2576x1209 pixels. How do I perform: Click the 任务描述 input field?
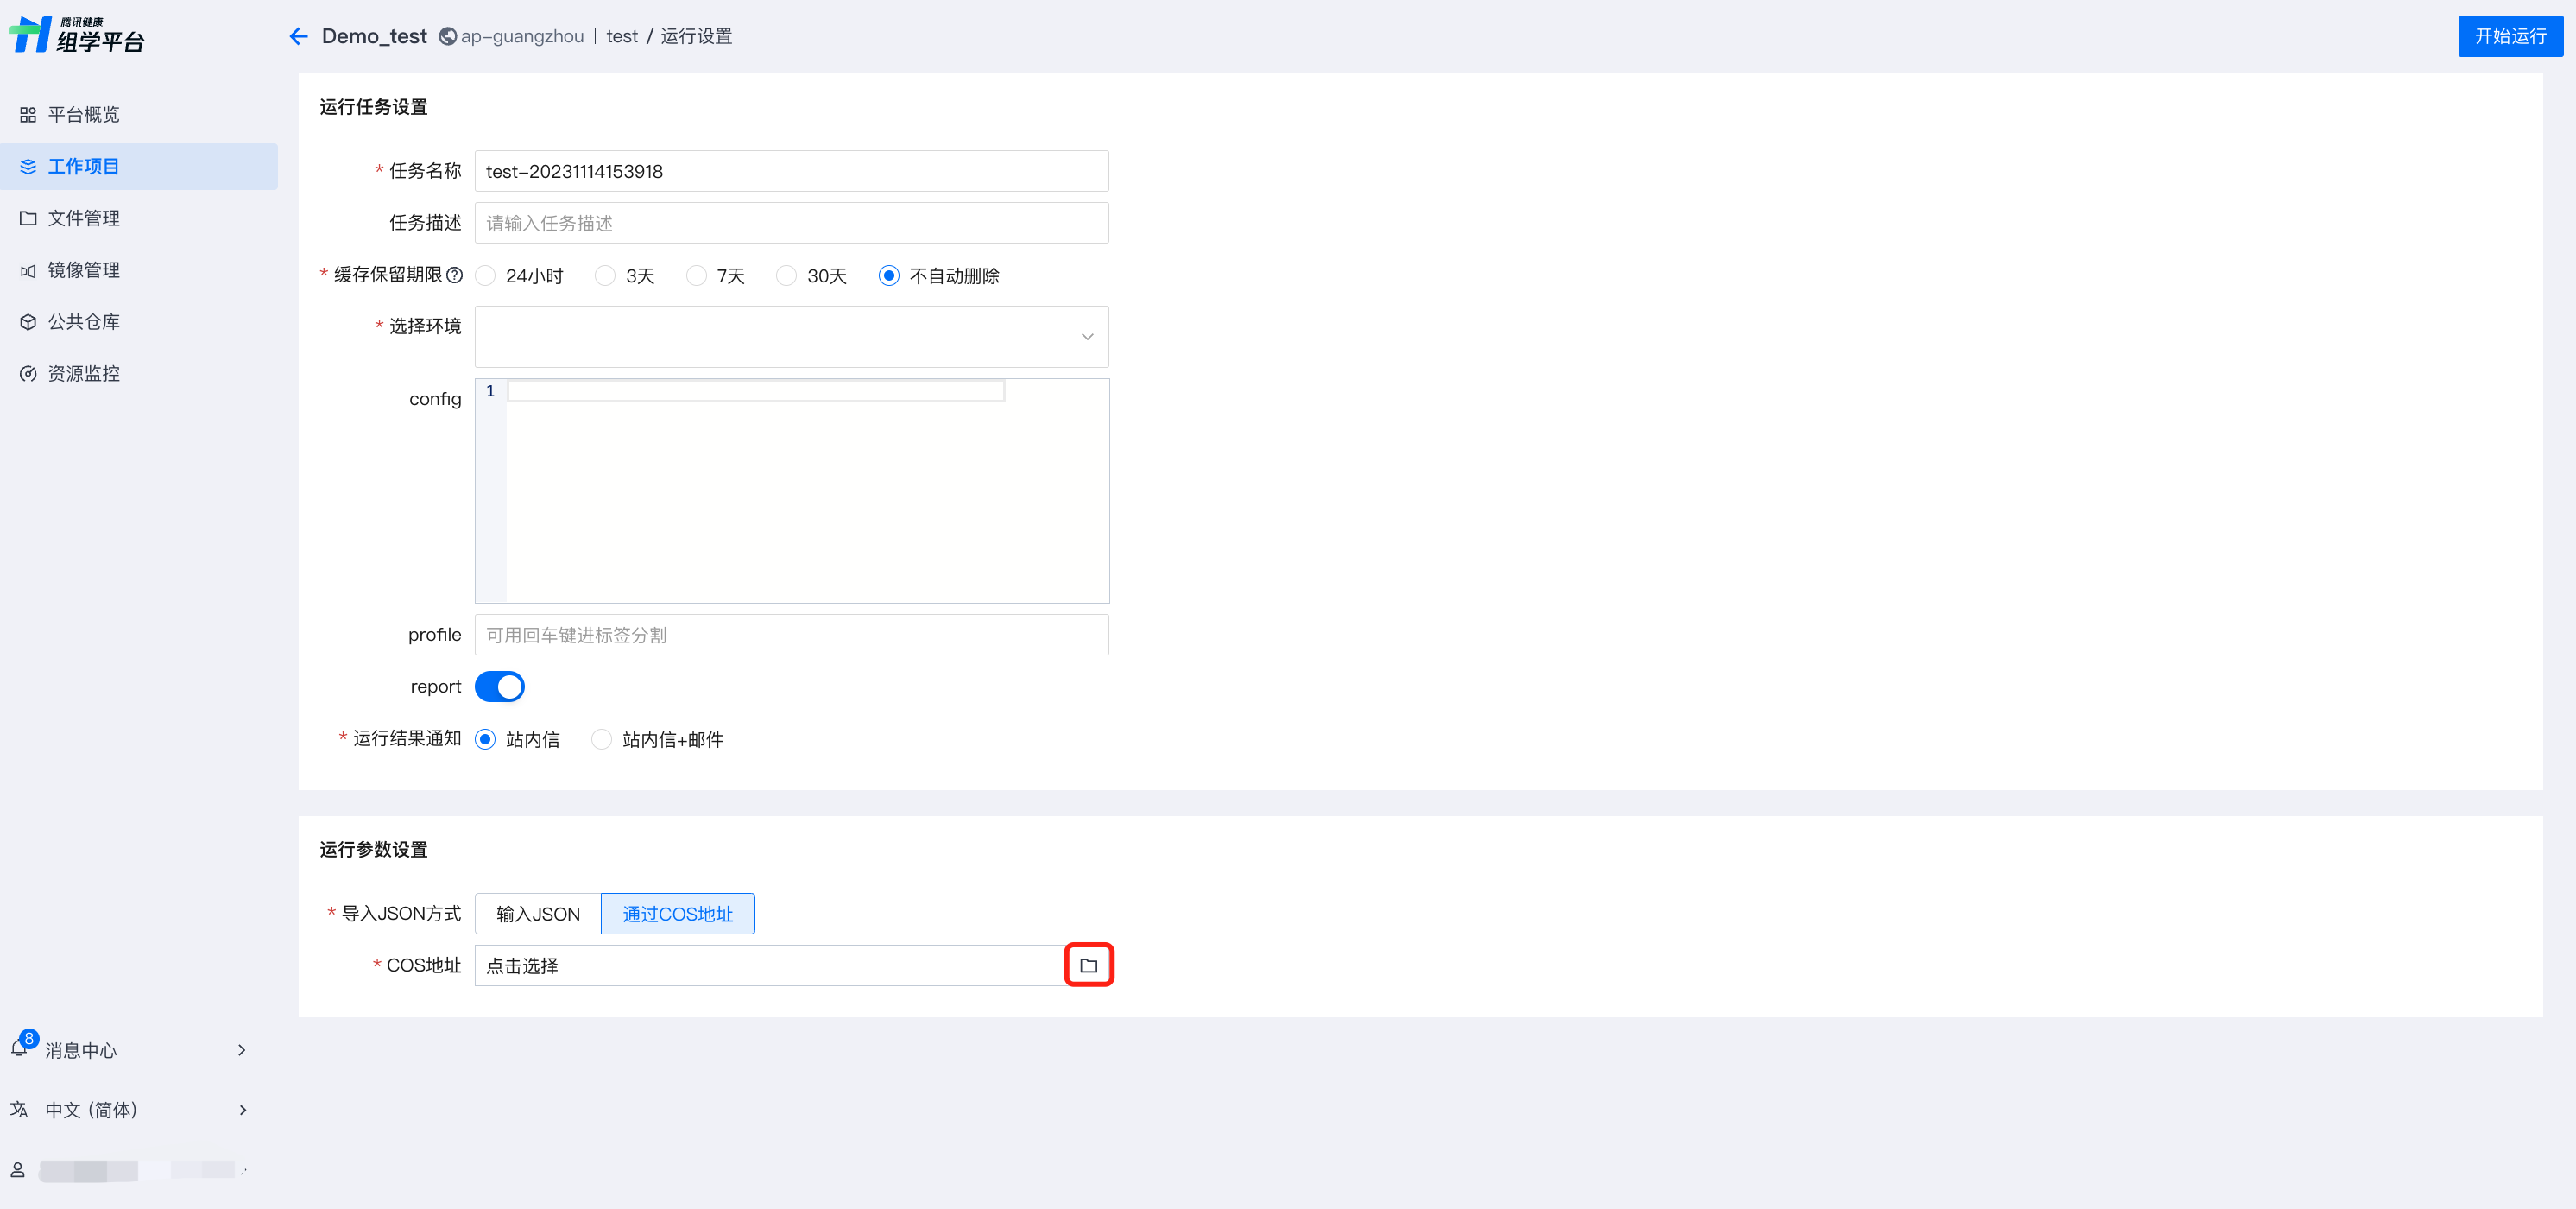[x=791, y=223]
